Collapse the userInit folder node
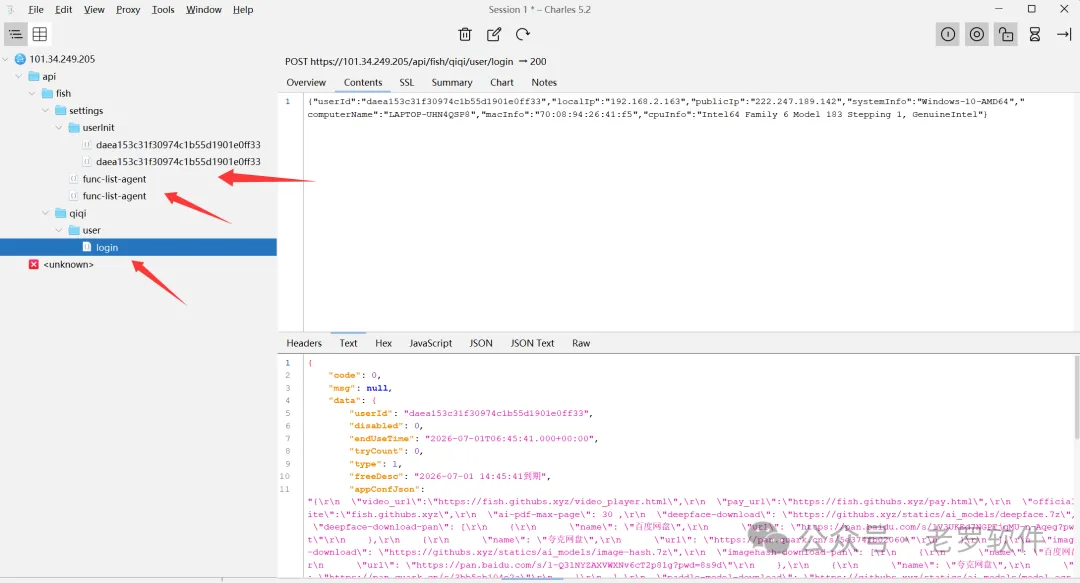Viewport: 1080px width, 583px height. [x=59, y=127]
